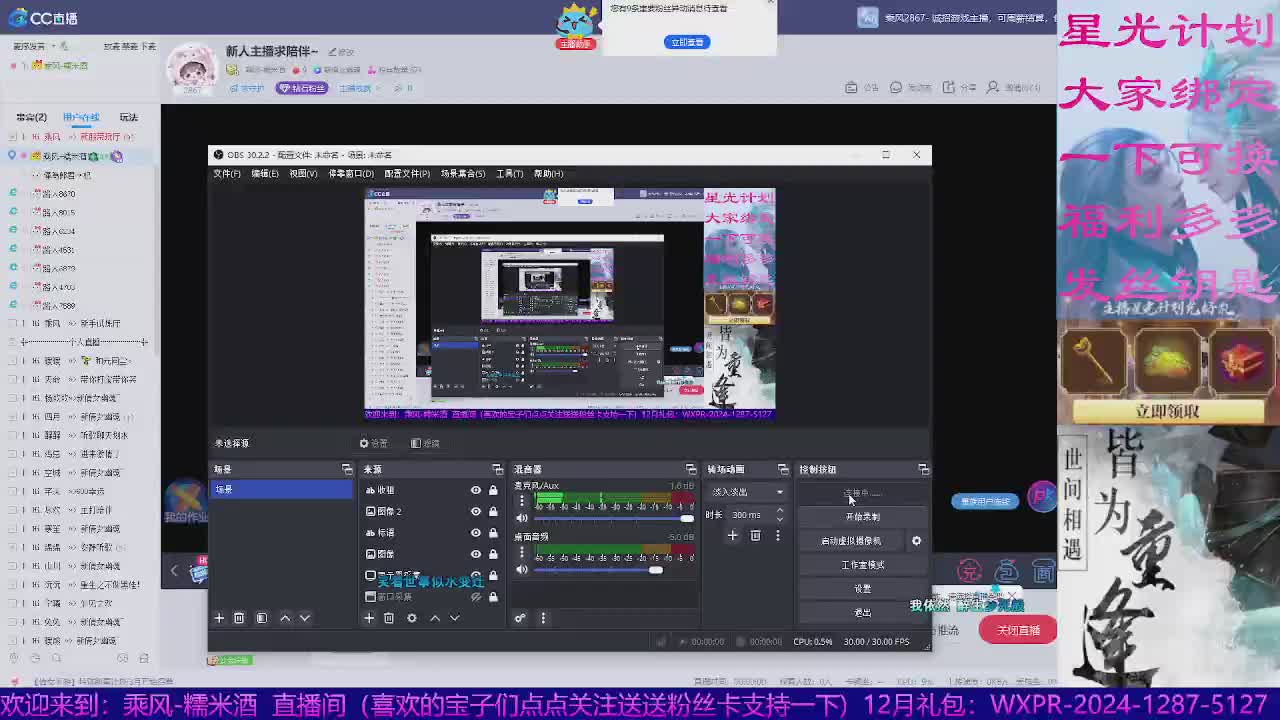
Task: Click the 工作室模式 studio mode button
Action: tap(863, 565)
